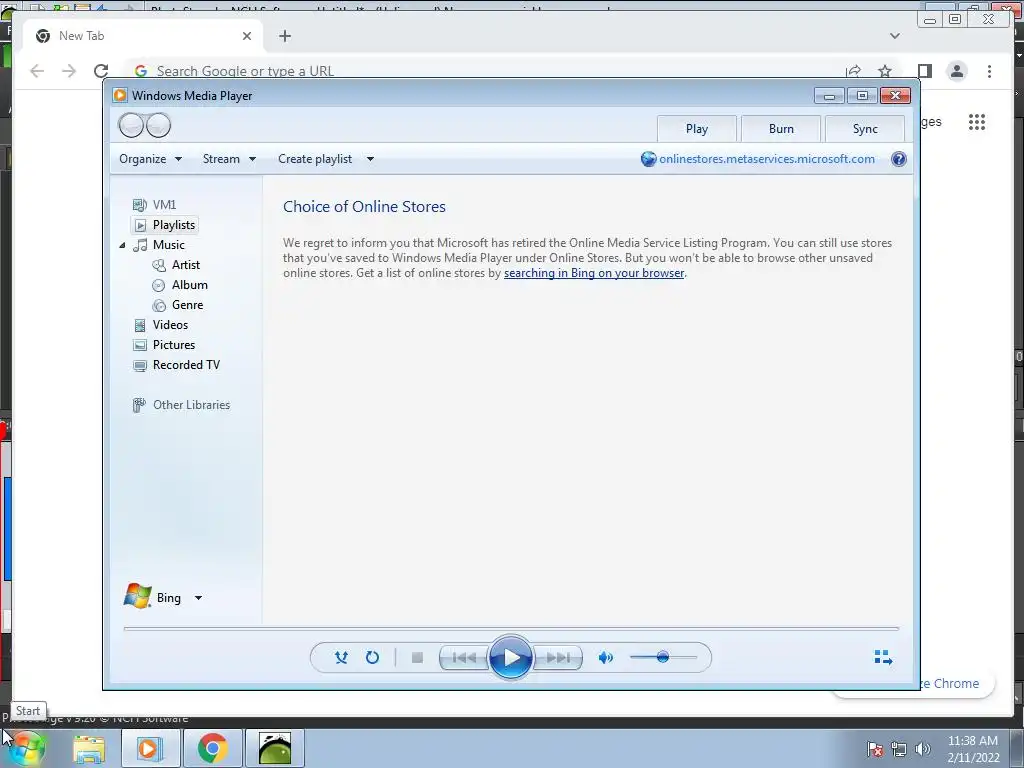Skip to next track
The image size is (1024, 768).
(x=558, y=658)
